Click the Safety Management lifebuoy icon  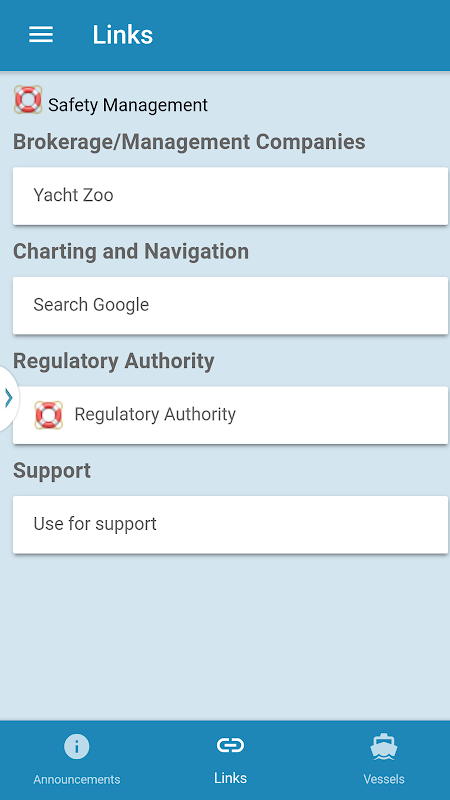(x=28, y=99)
